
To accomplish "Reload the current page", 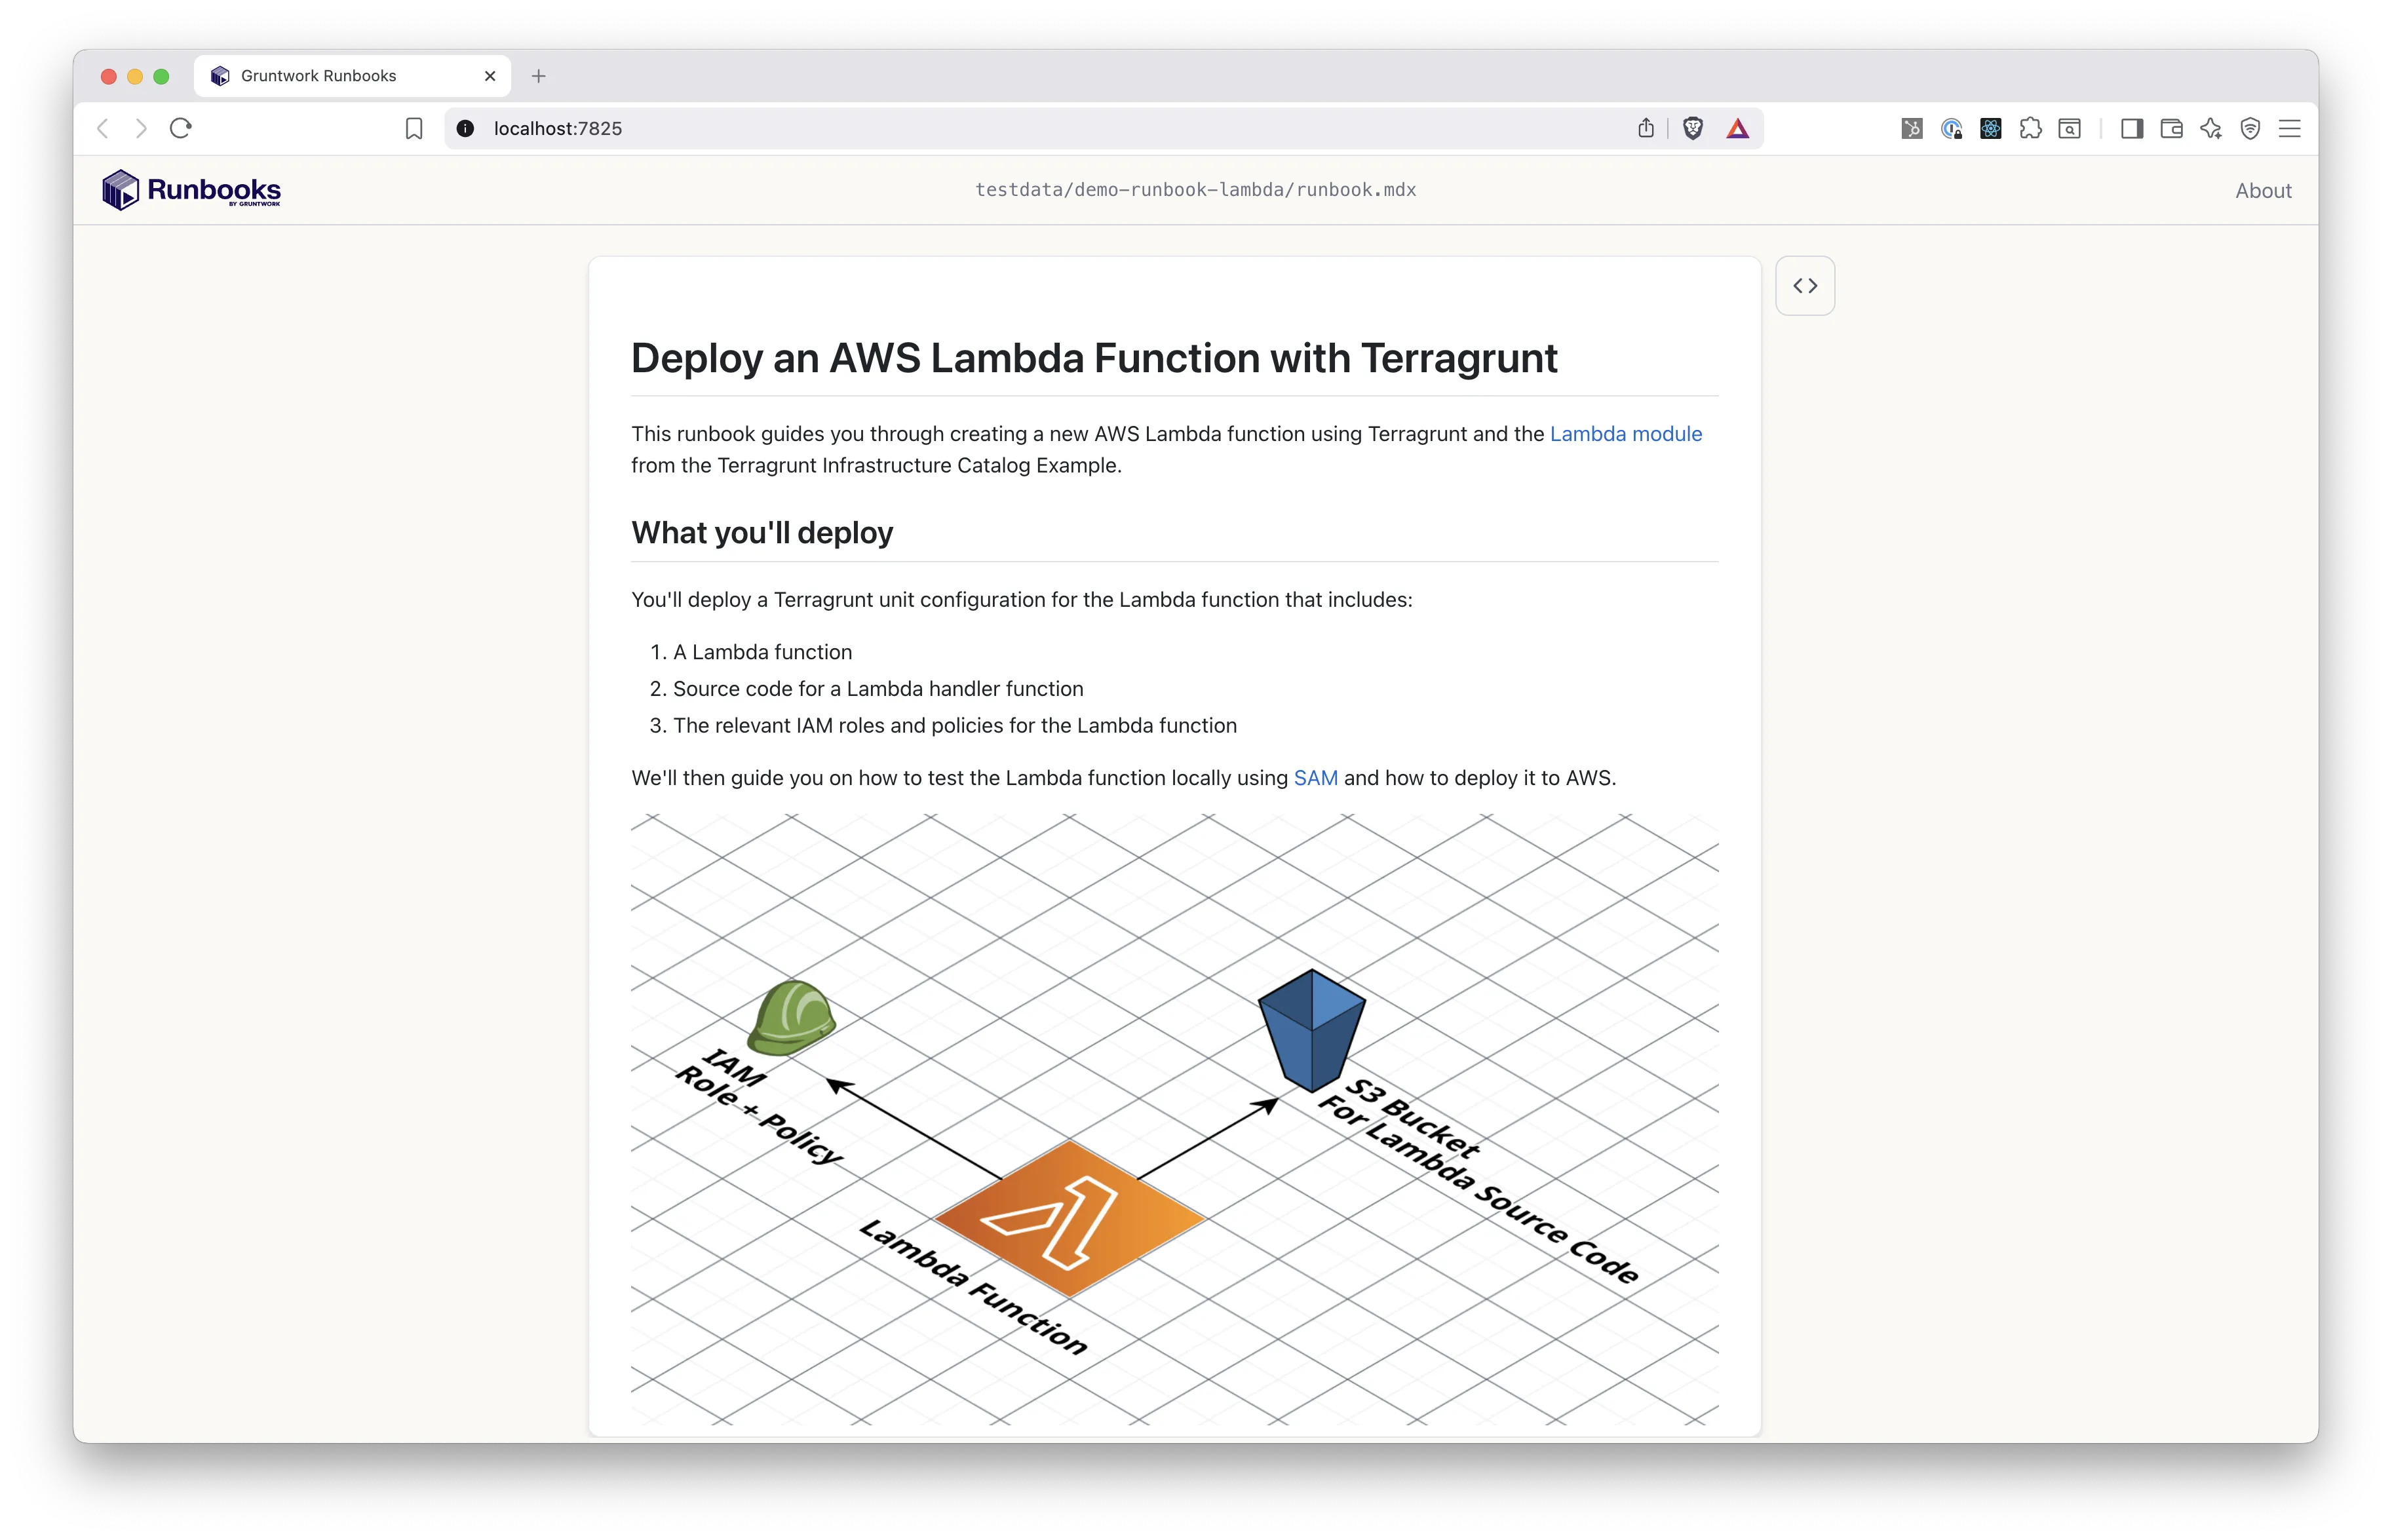I will click(181, 128).
